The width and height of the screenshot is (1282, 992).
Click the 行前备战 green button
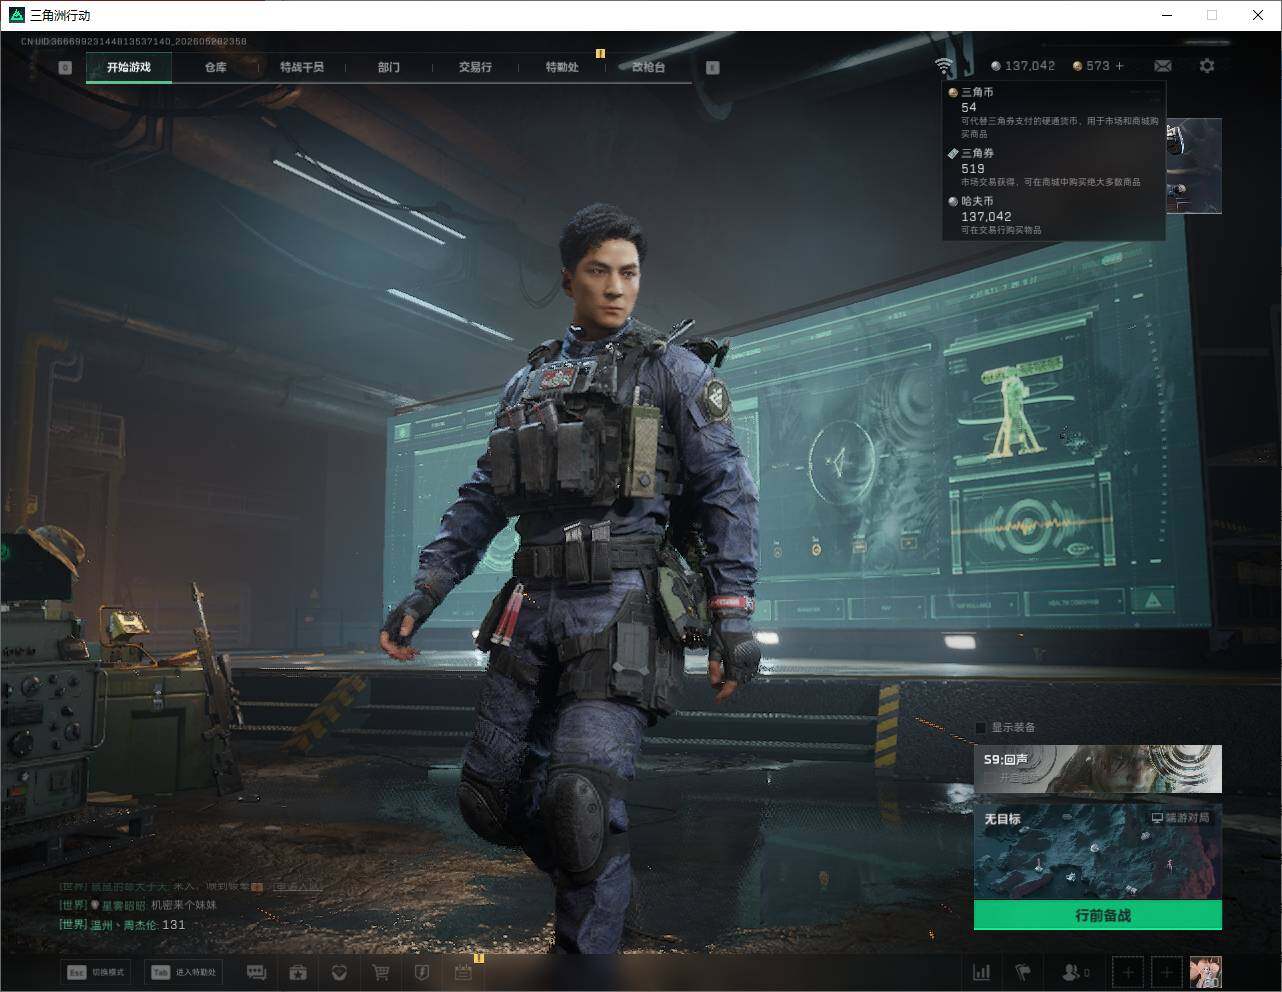click(1098, 915)
